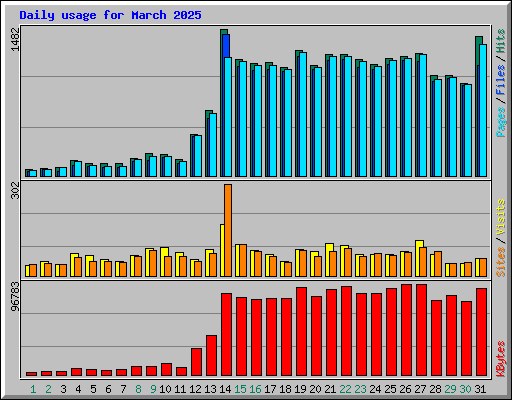Click the cyan pages bar for day 19
Screen dimensions: 512x400
pyautogui.click(x=303, y=114)
